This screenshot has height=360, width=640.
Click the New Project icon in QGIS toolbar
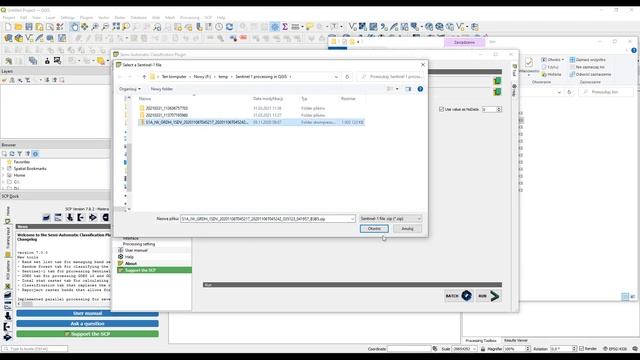pos(8,27)
